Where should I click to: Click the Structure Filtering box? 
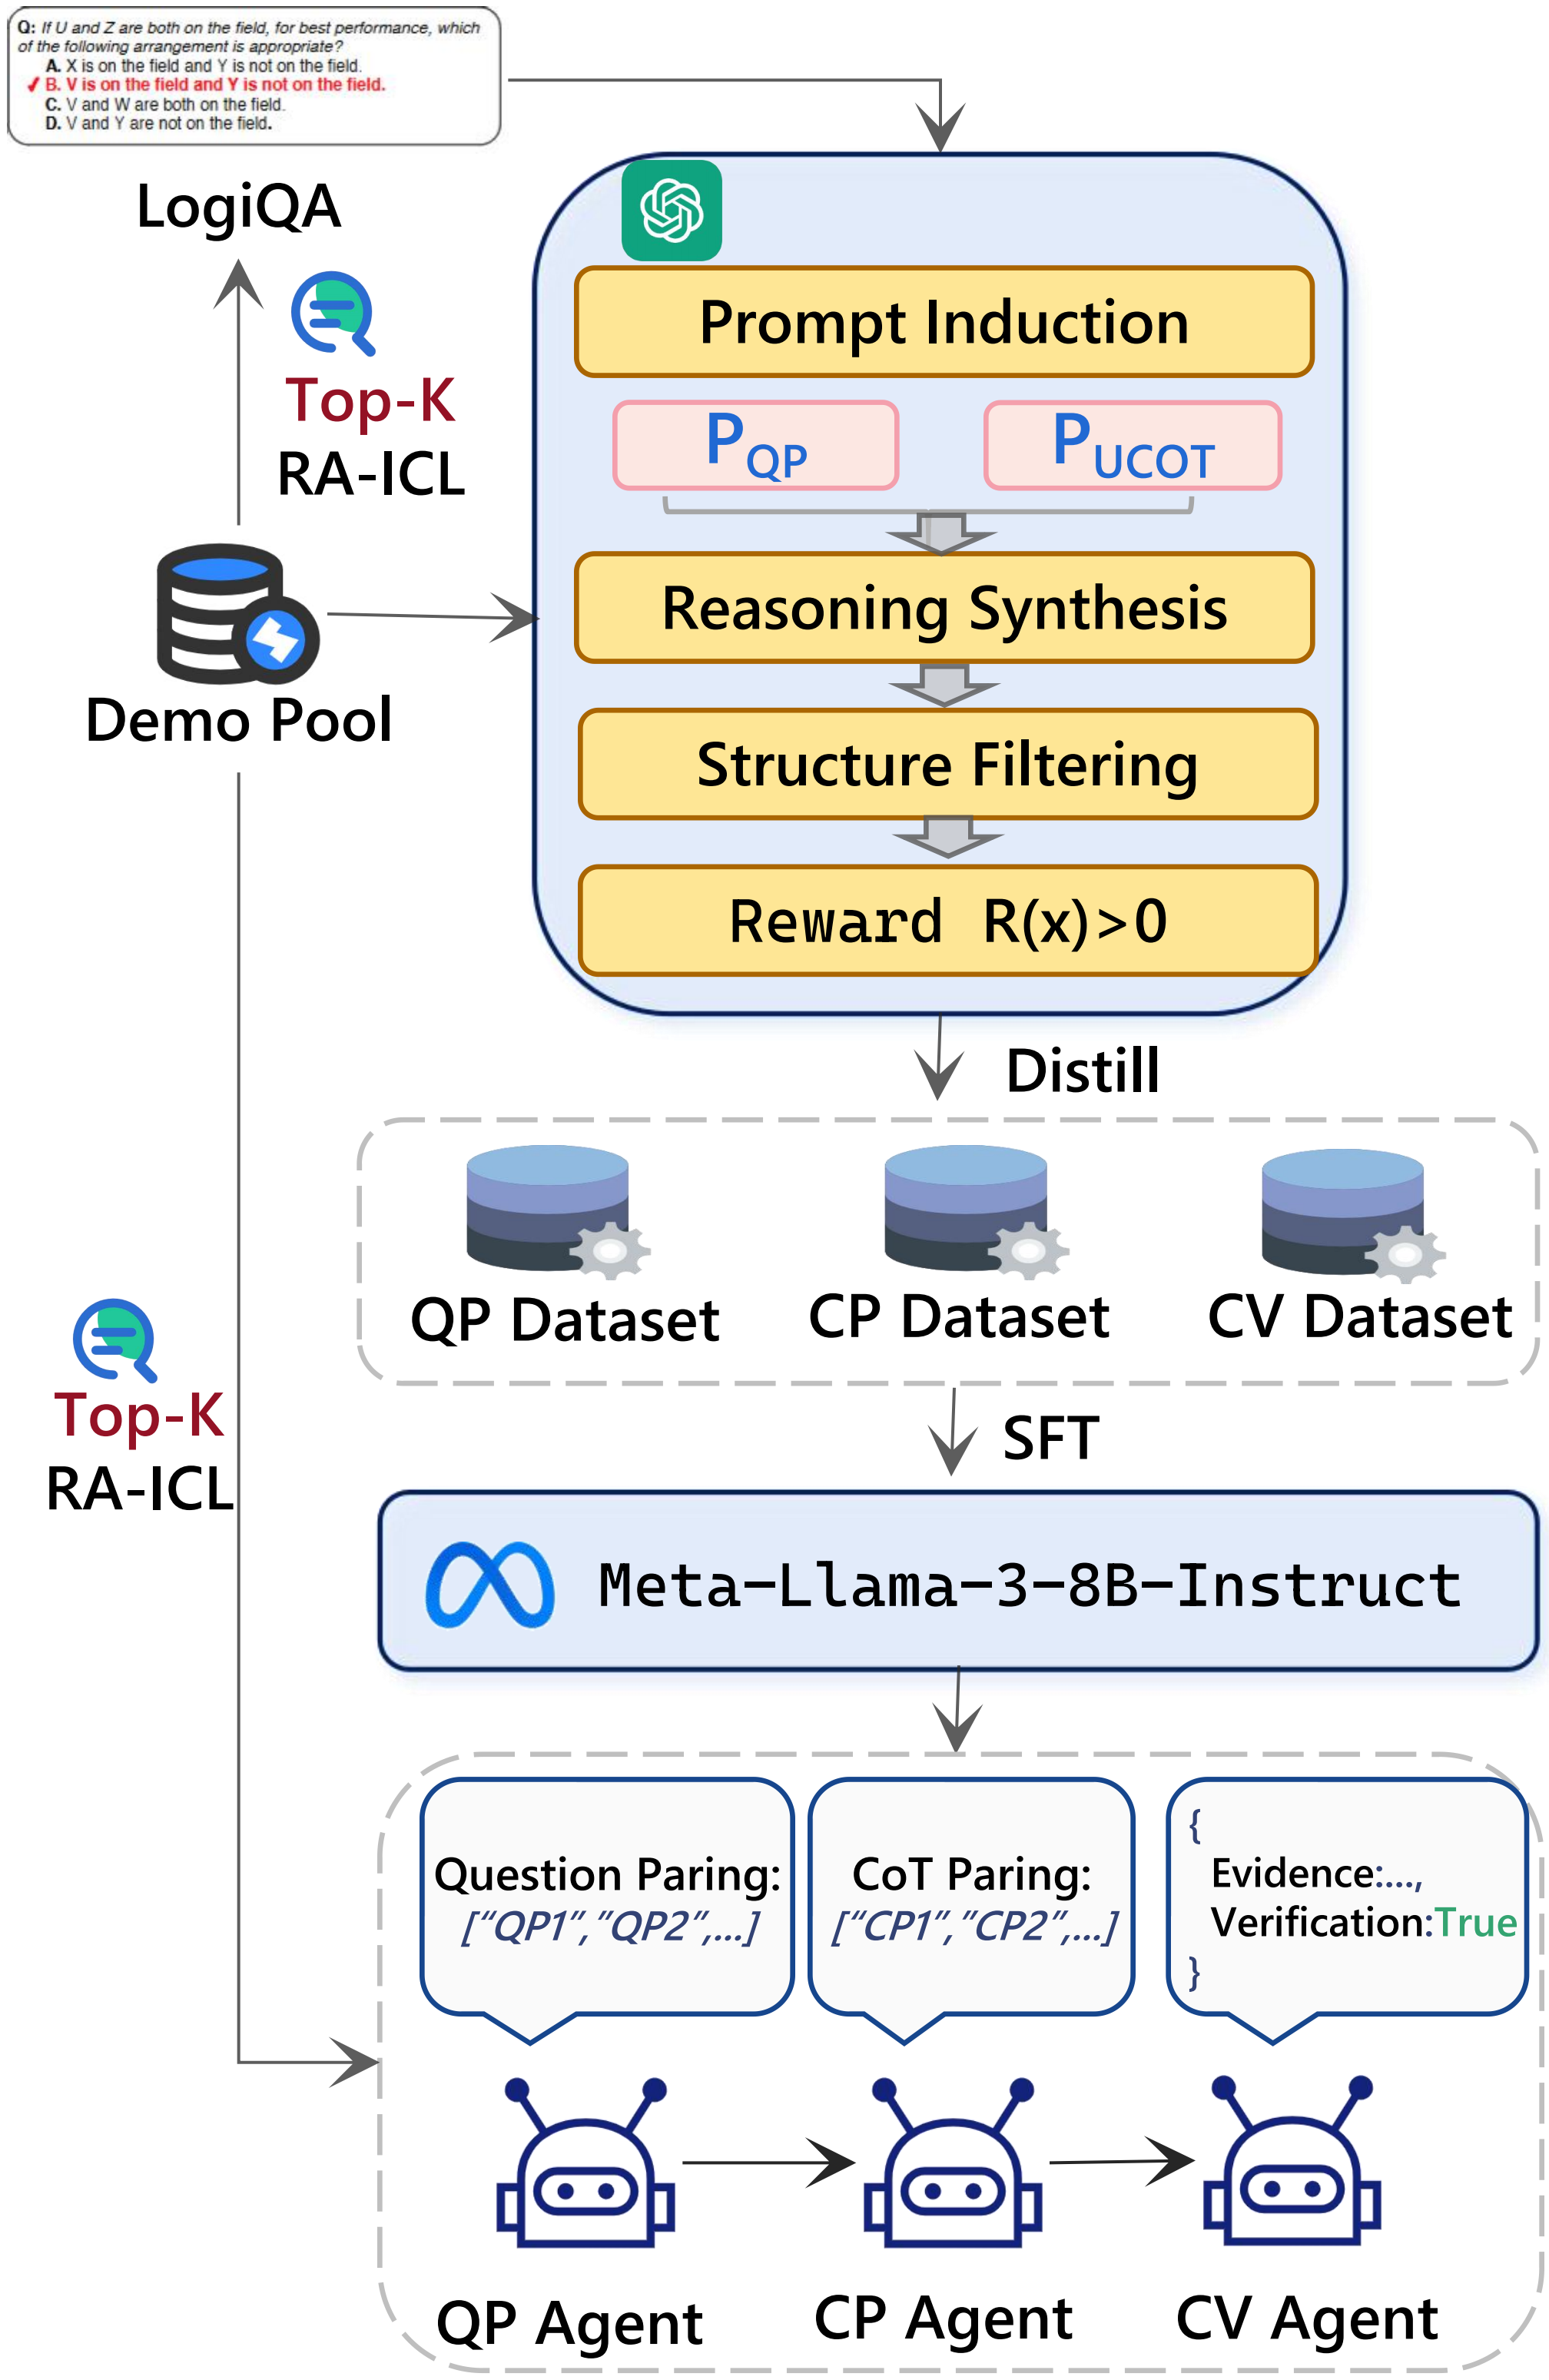[947, 764]
